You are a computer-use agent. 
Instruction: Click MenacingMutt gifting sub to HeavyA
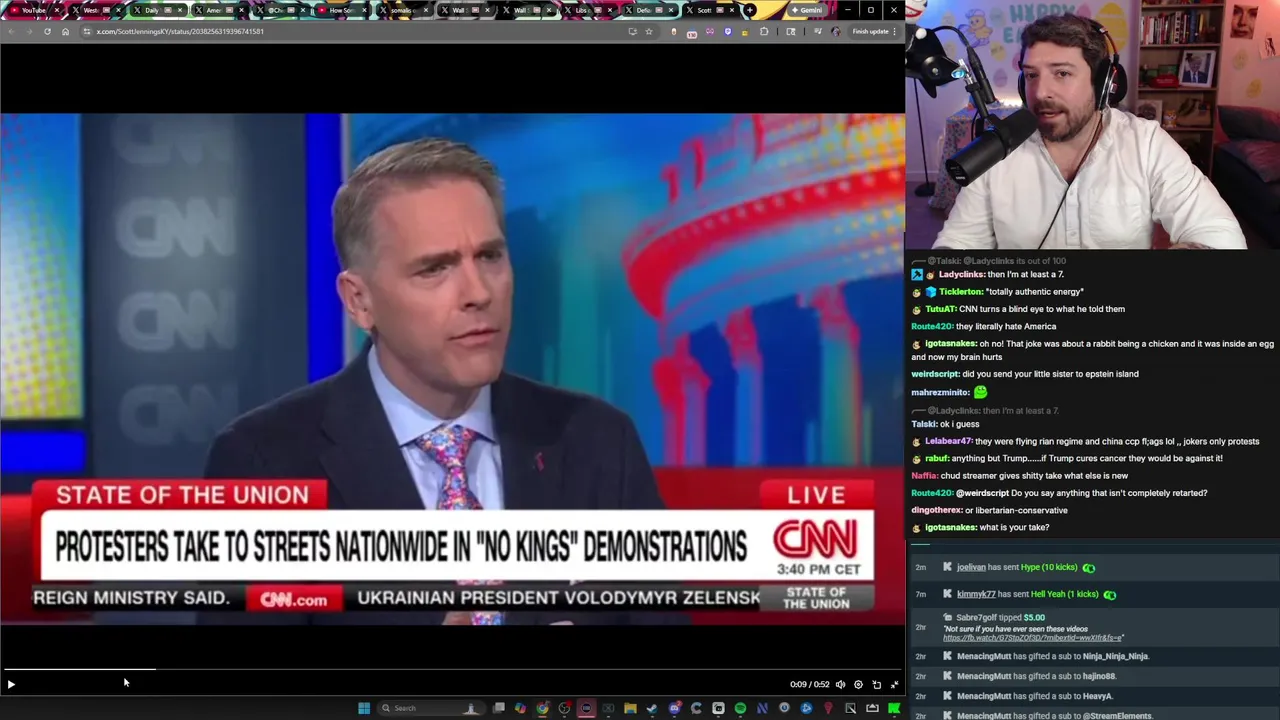click(x=1035, y=696)
